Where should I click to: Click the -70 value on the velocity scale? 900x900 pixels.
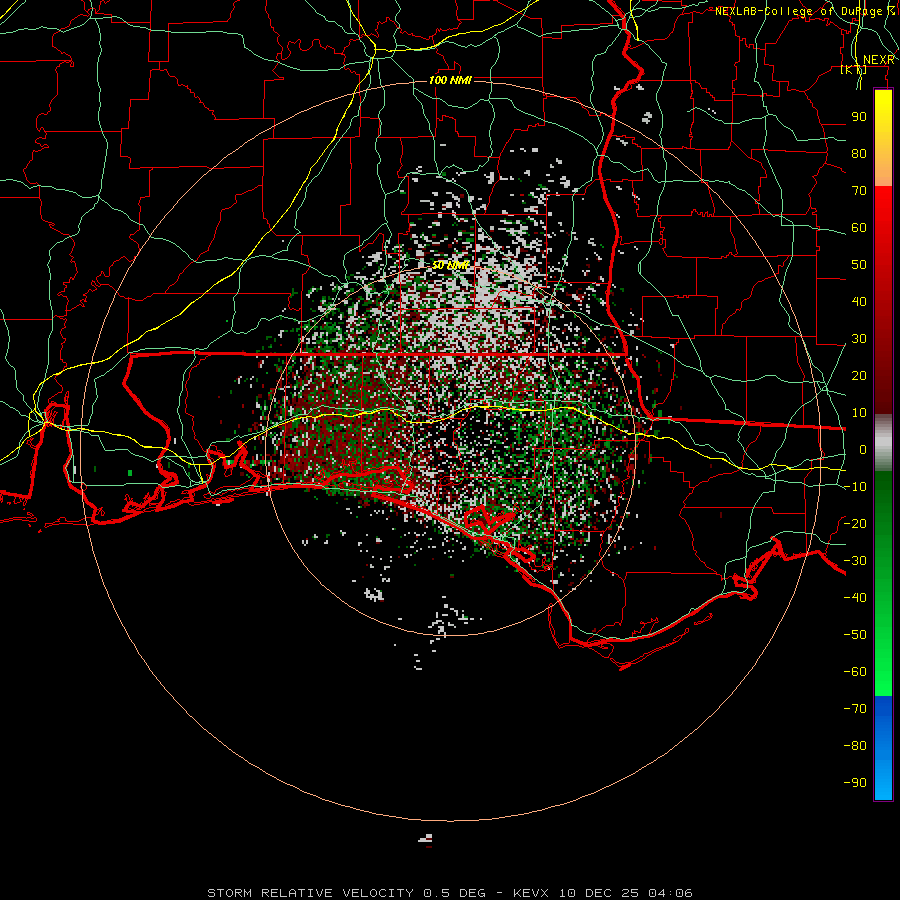pyautogui.click(x=855, y=709)
